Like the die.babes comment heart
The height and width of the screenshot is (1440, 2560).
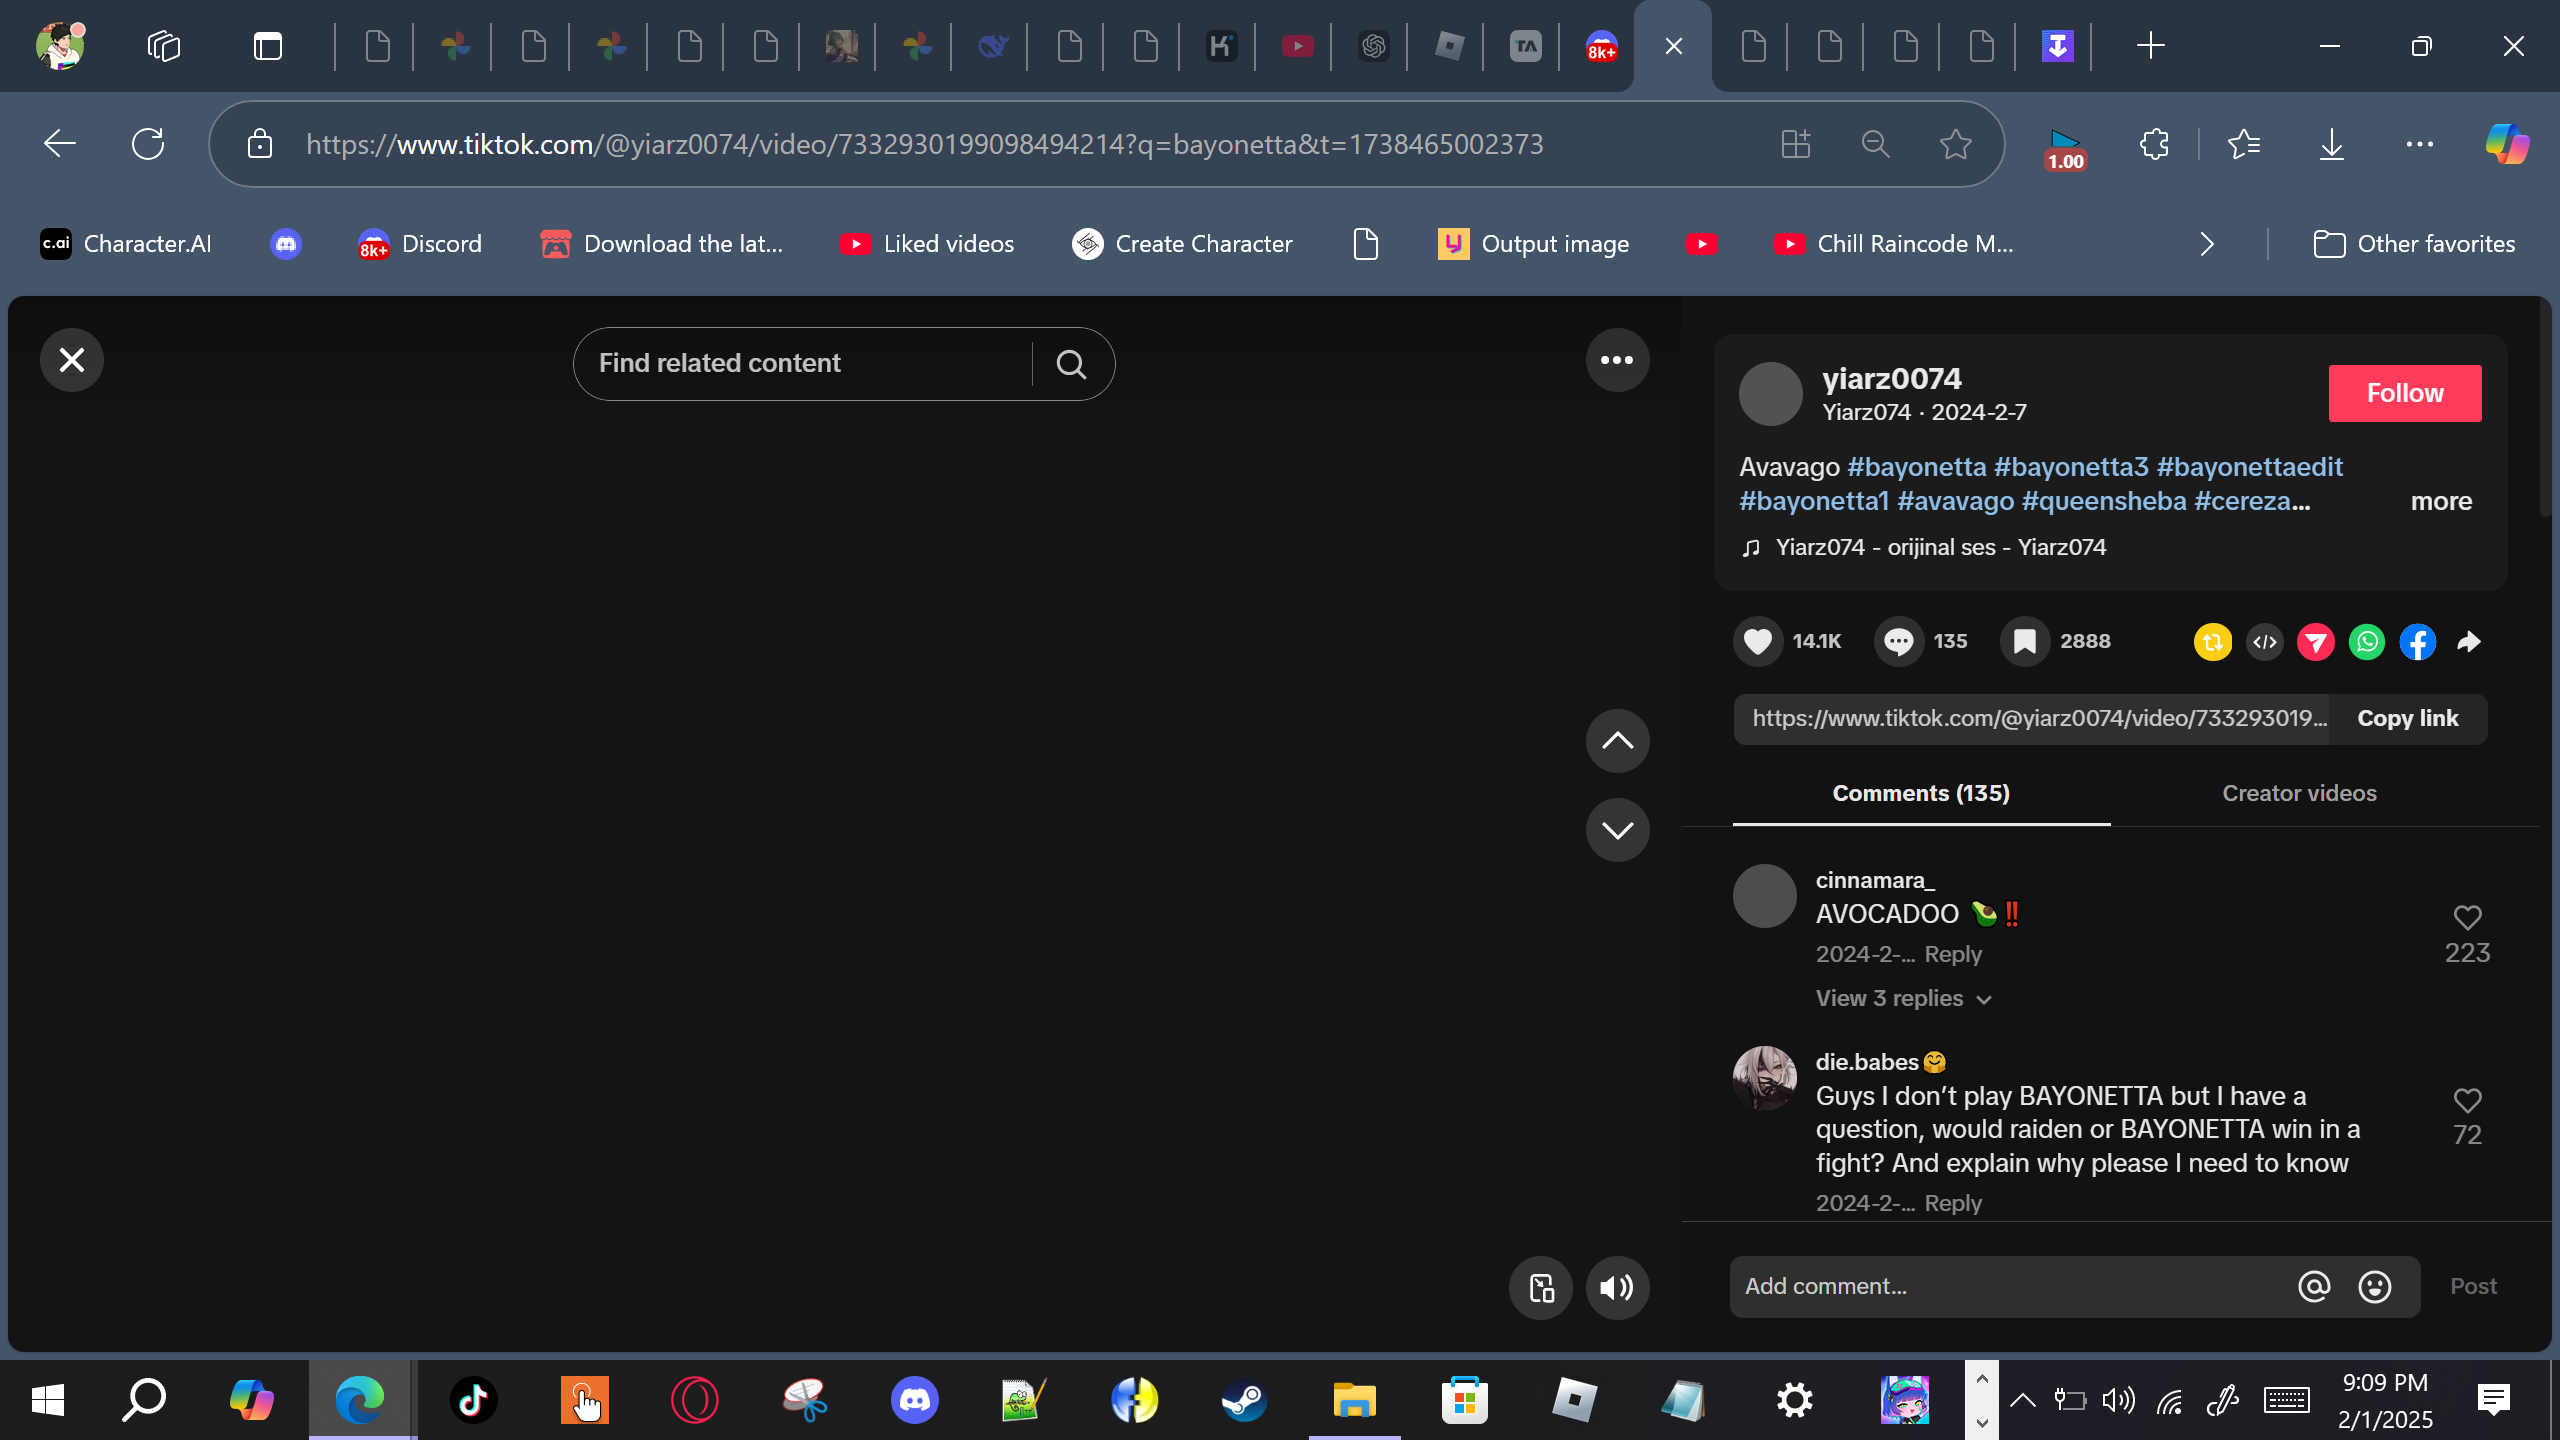pyautogui.click(x=2467, y=1100)
